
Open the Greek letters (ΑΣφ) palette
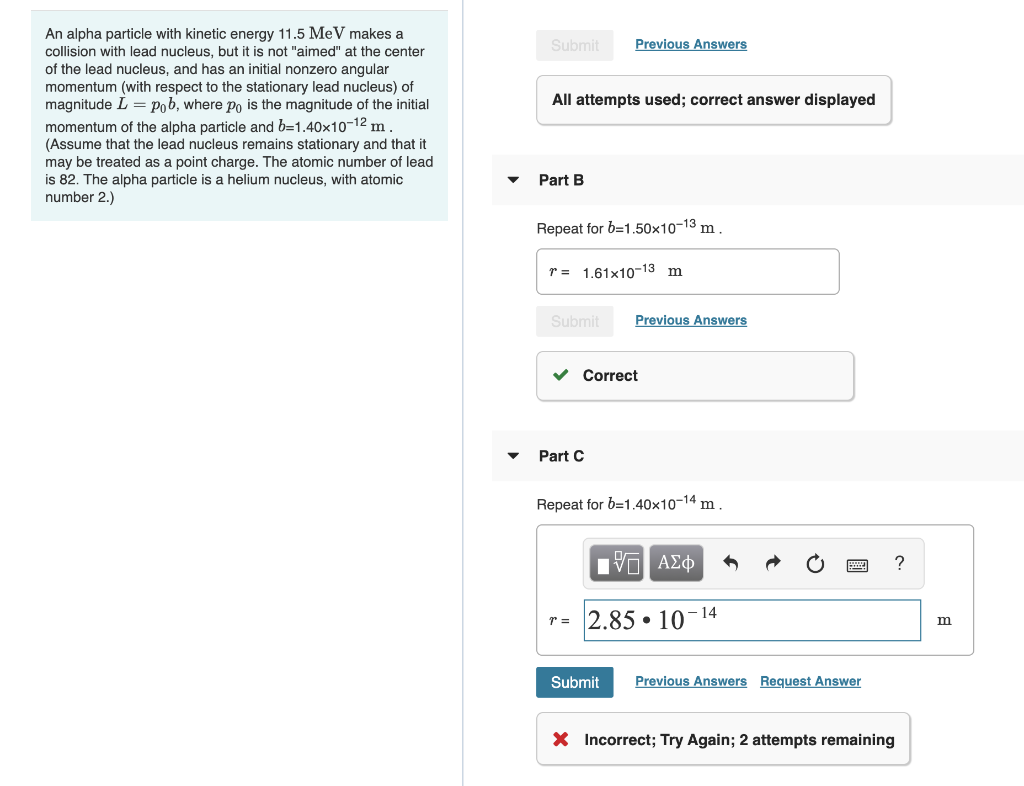coord(676,563)
